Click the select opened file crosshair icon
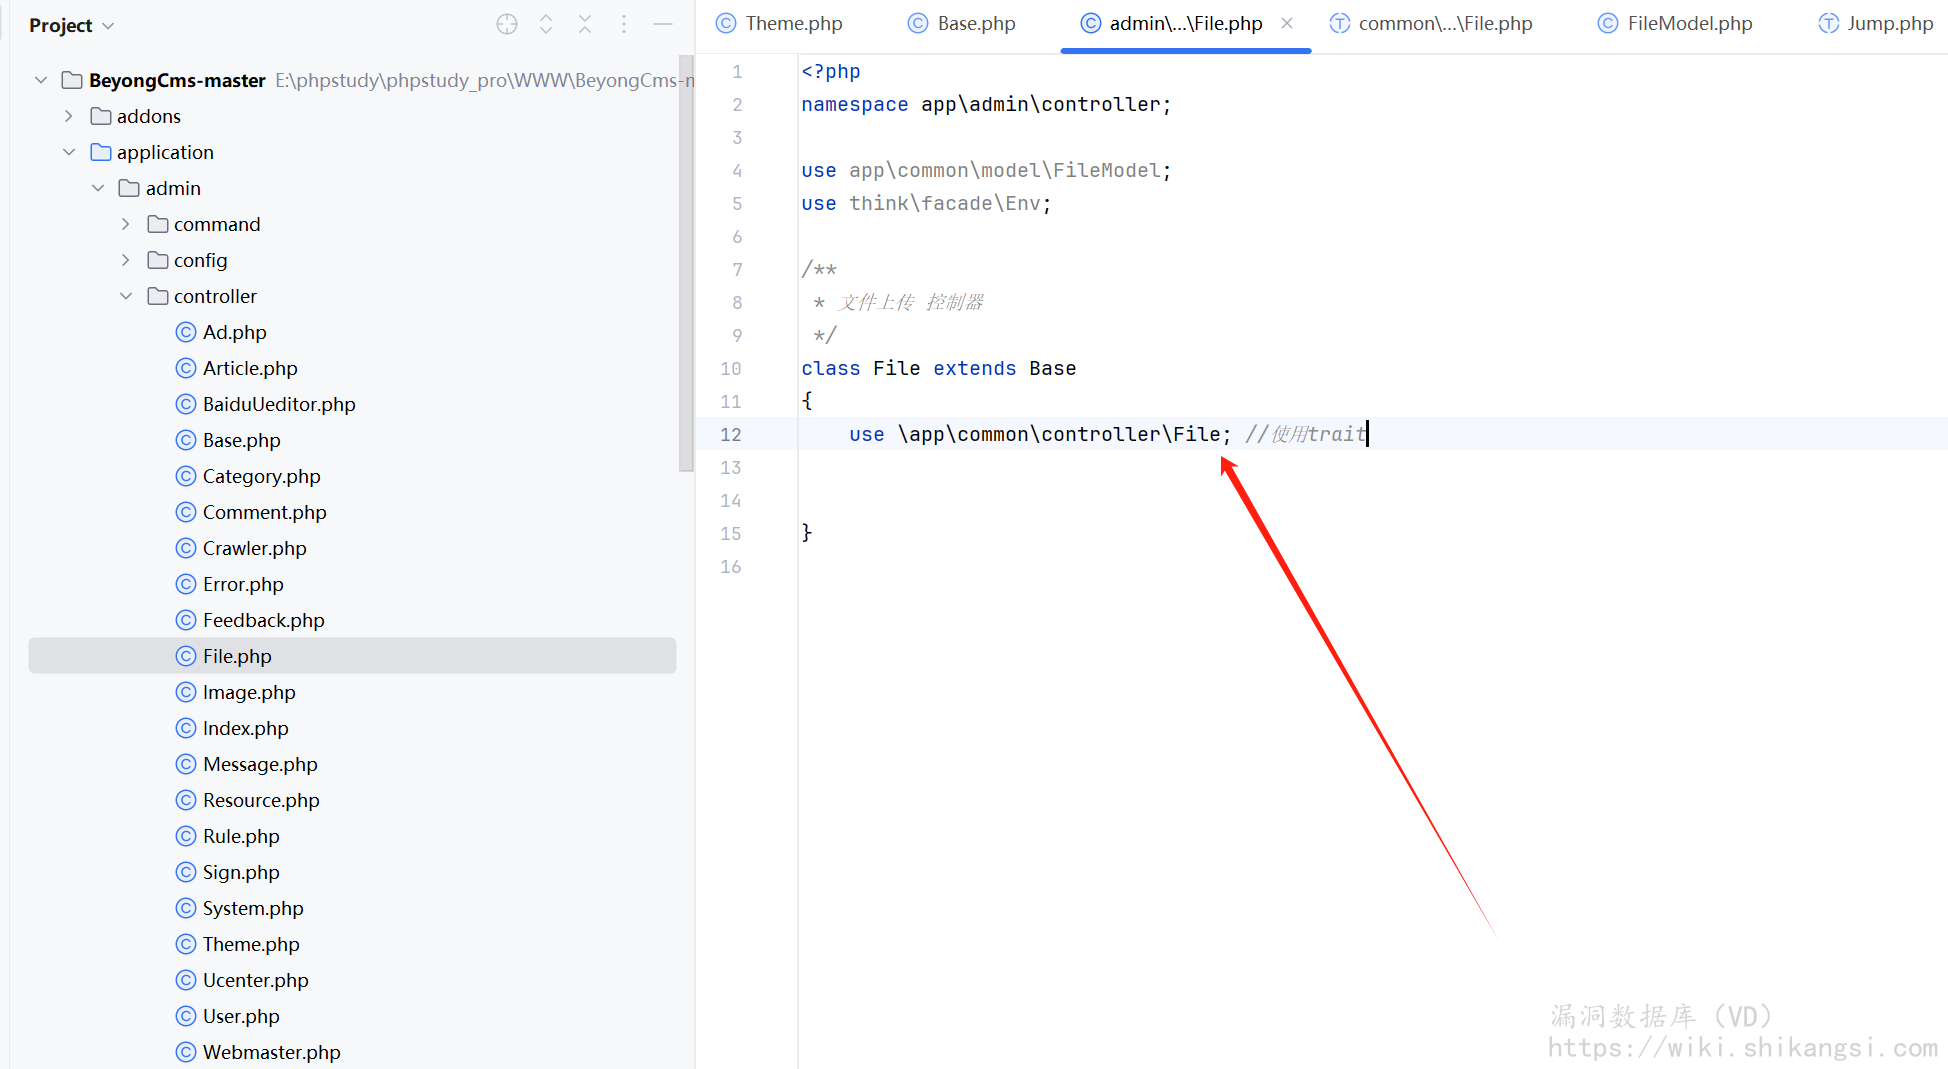The image size is (1948, 1069). click(x=507, y=25)
